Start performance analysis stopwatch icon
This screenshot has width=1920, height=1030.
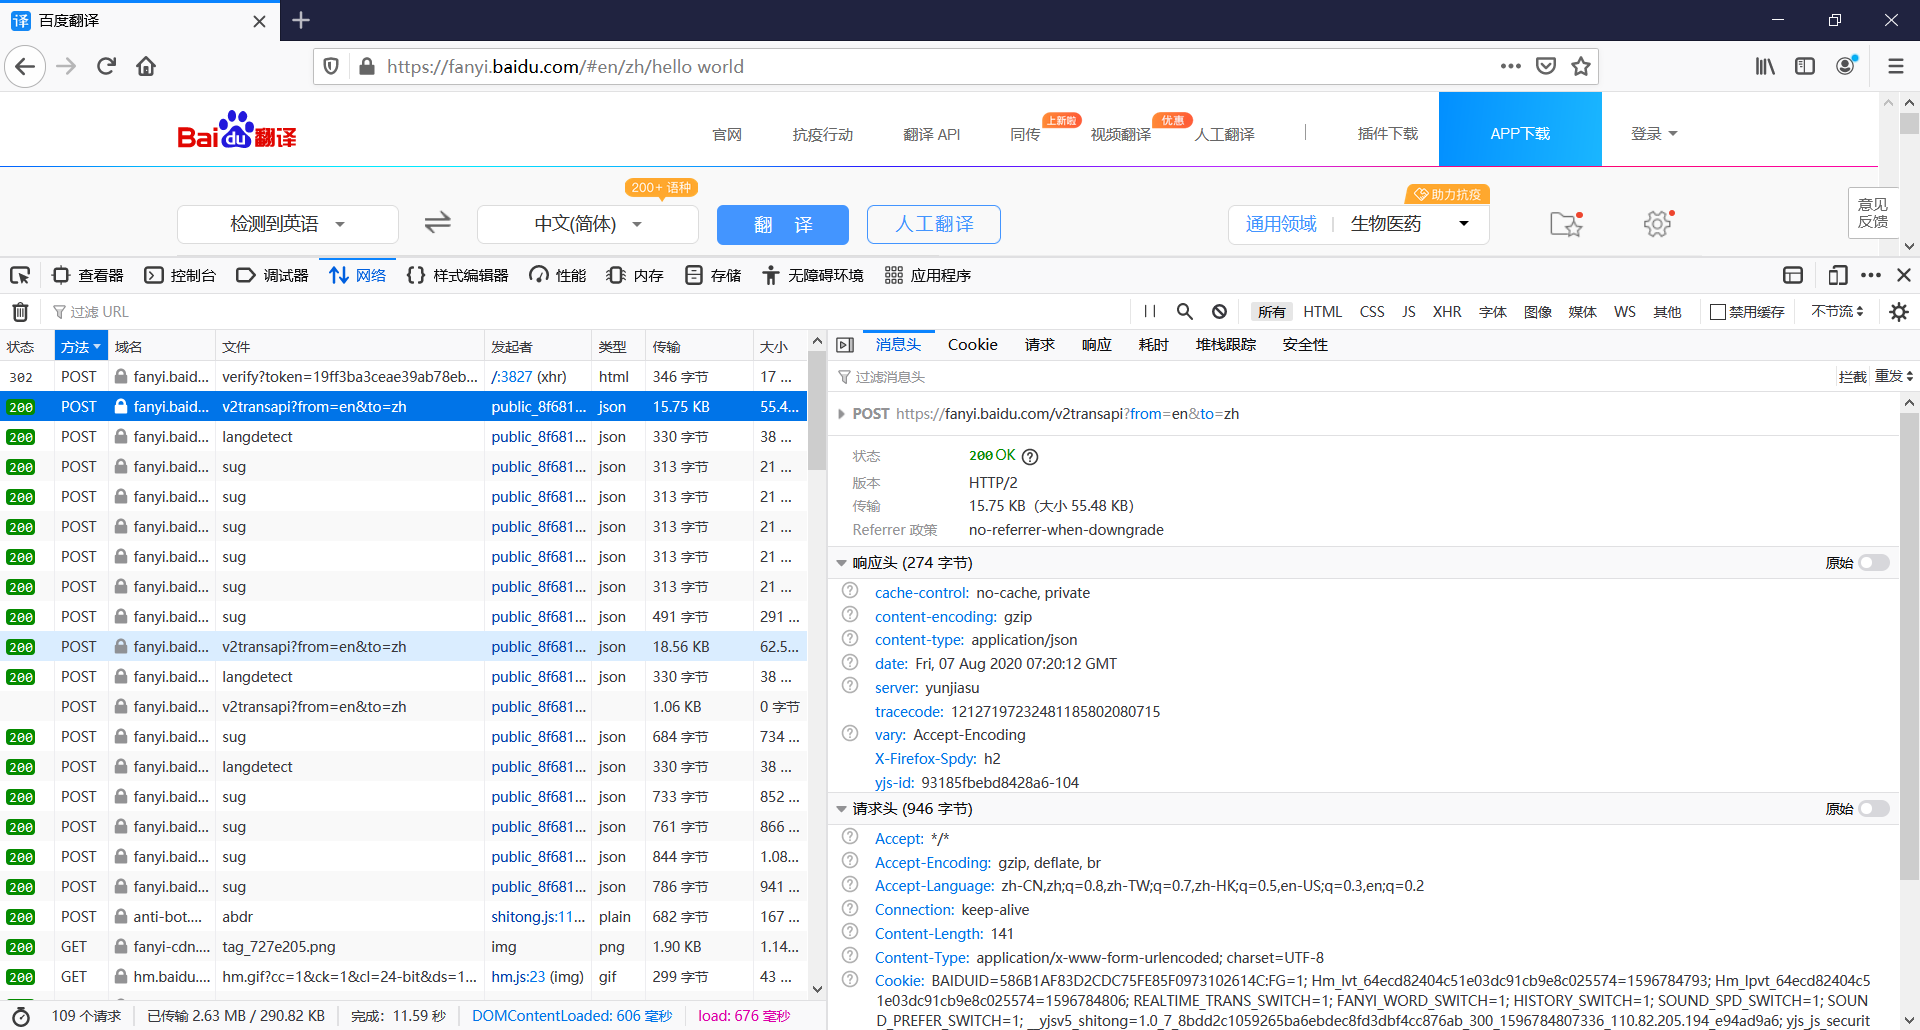click(x=20, y=1016)
